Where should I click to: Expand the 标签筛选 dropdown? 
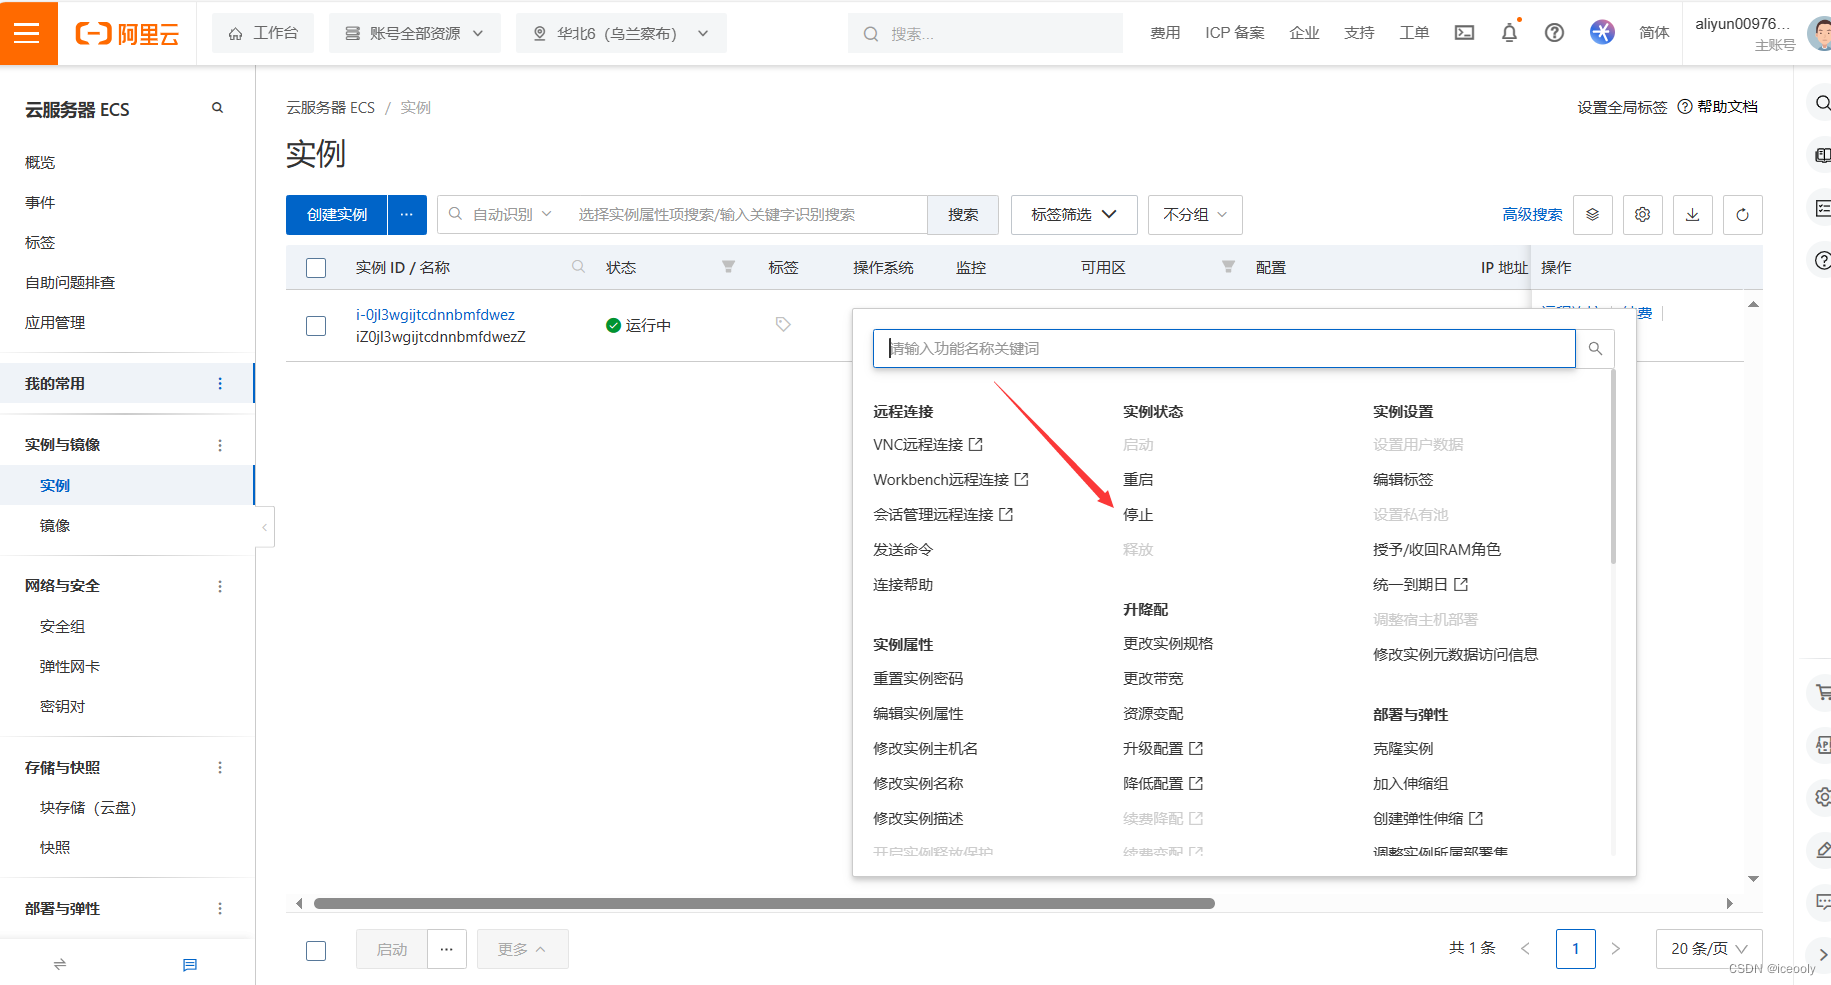1074,215
